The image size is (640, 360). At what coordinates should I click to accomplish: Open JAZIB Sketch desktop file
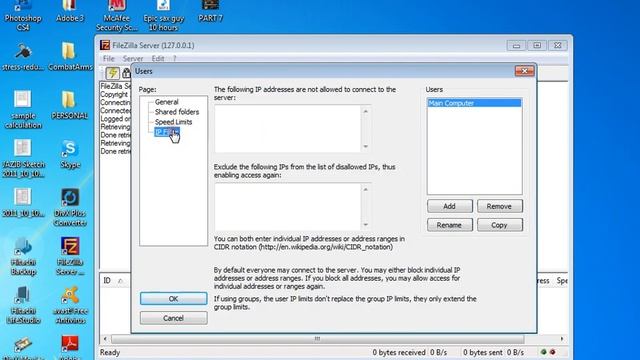click(23, 158)
